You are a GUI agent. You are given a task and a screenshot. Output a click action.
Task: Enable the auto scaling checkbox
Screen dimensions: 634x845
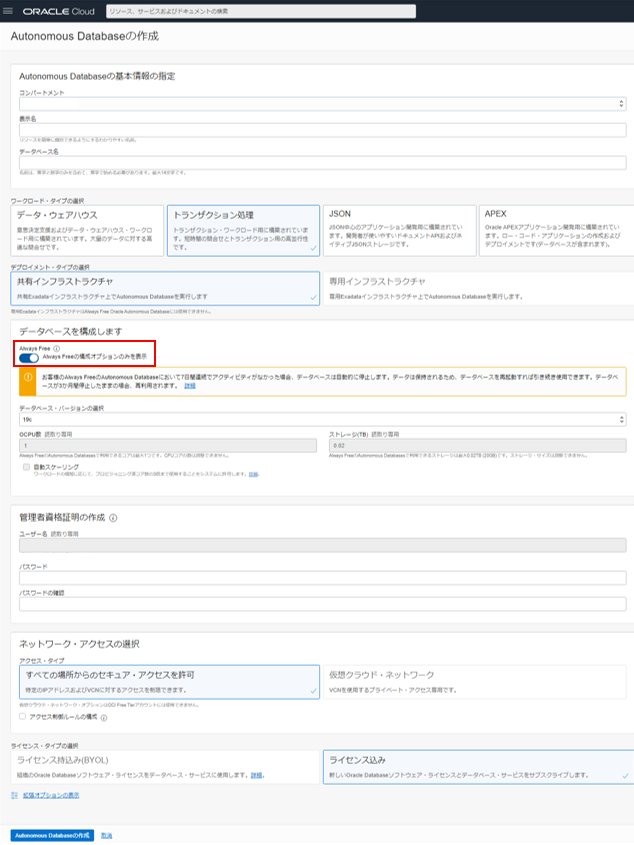(x=26, y=467)
